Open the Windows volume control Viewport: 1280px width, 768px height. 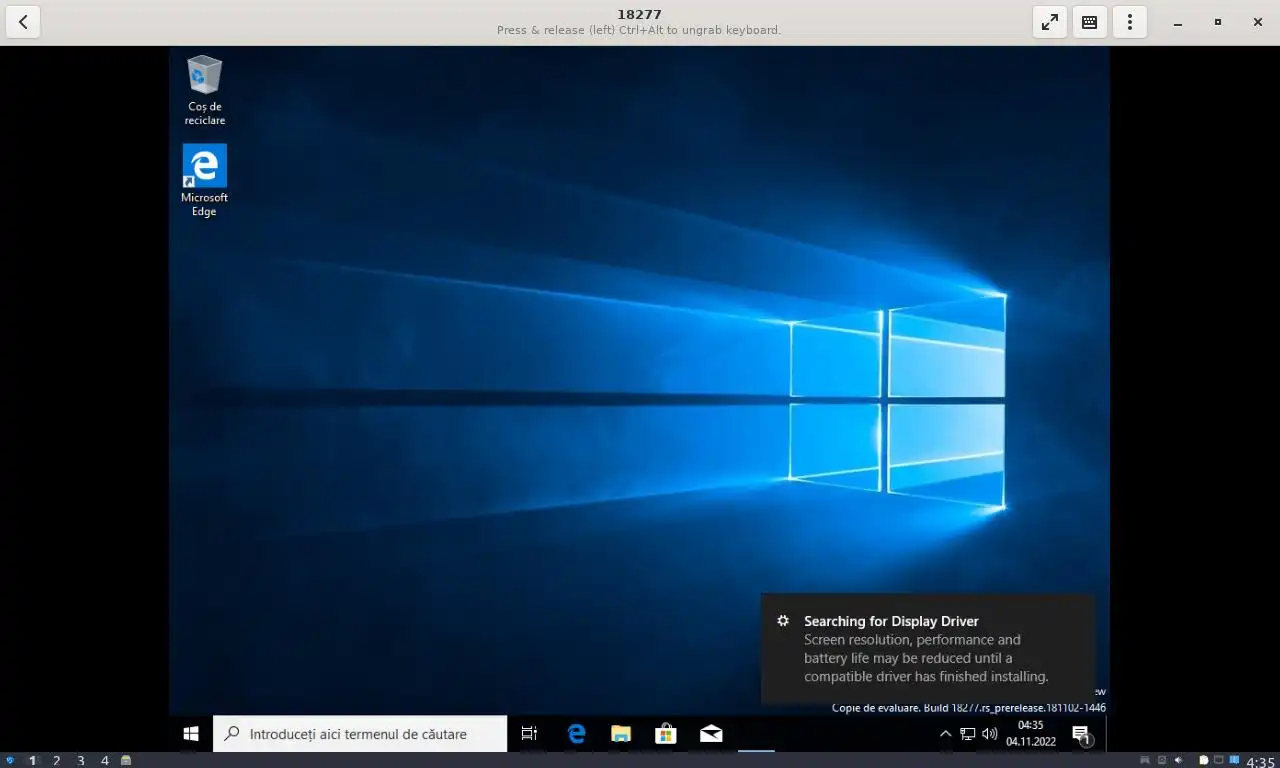pyautogui.click(x=990, y=734)
